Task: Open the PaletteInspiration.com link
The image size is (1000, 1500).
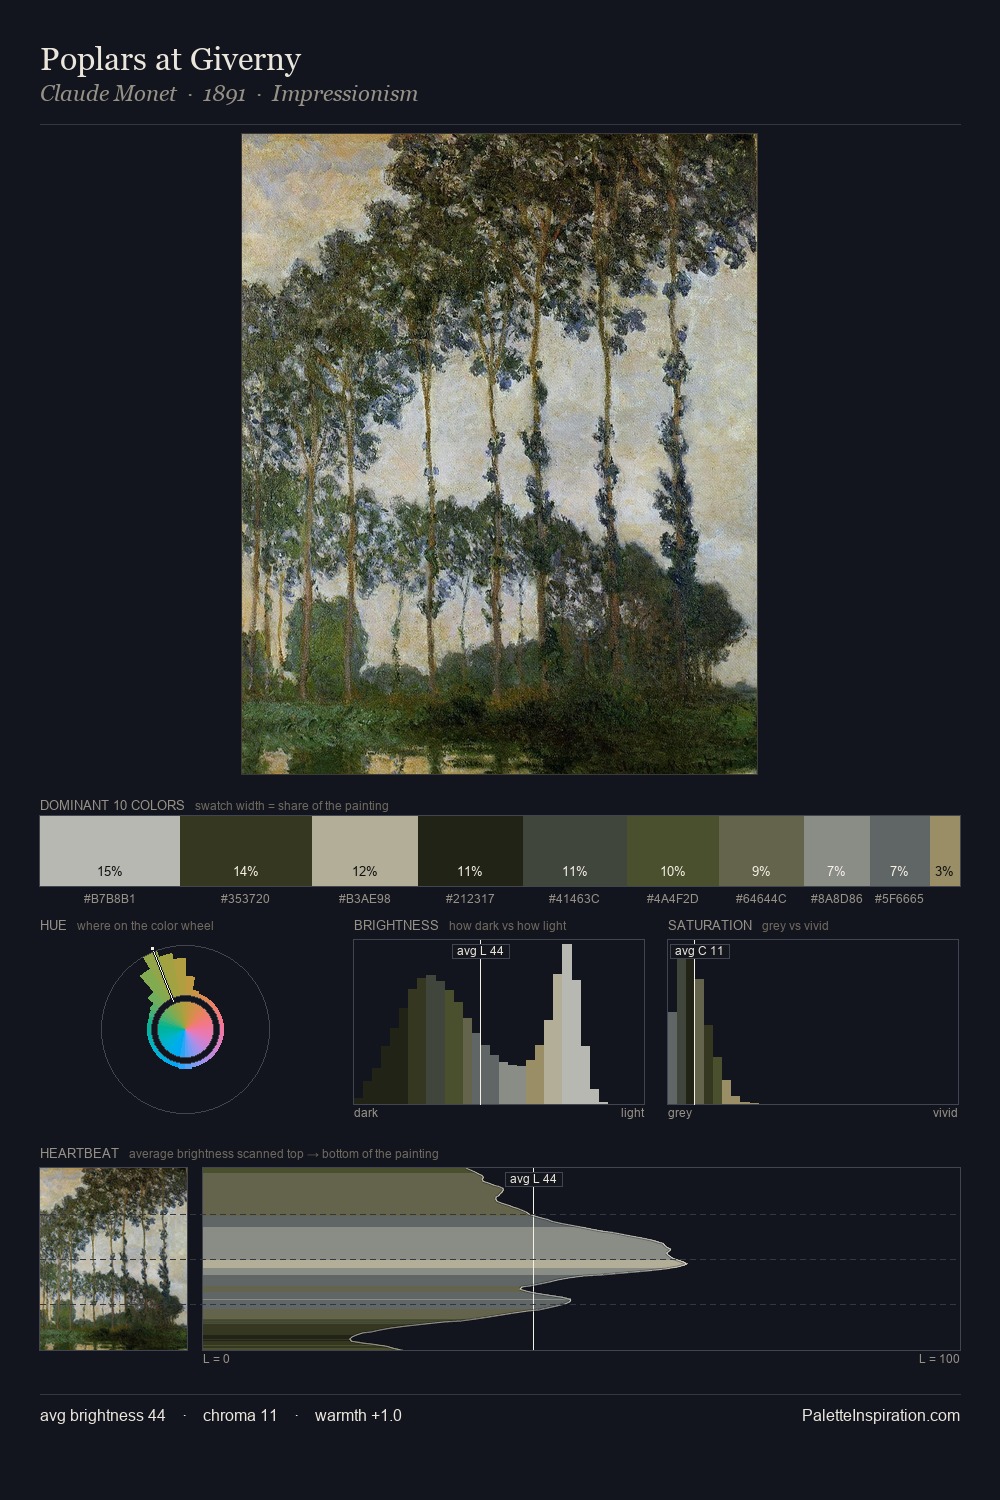Action: point(881,1416)
